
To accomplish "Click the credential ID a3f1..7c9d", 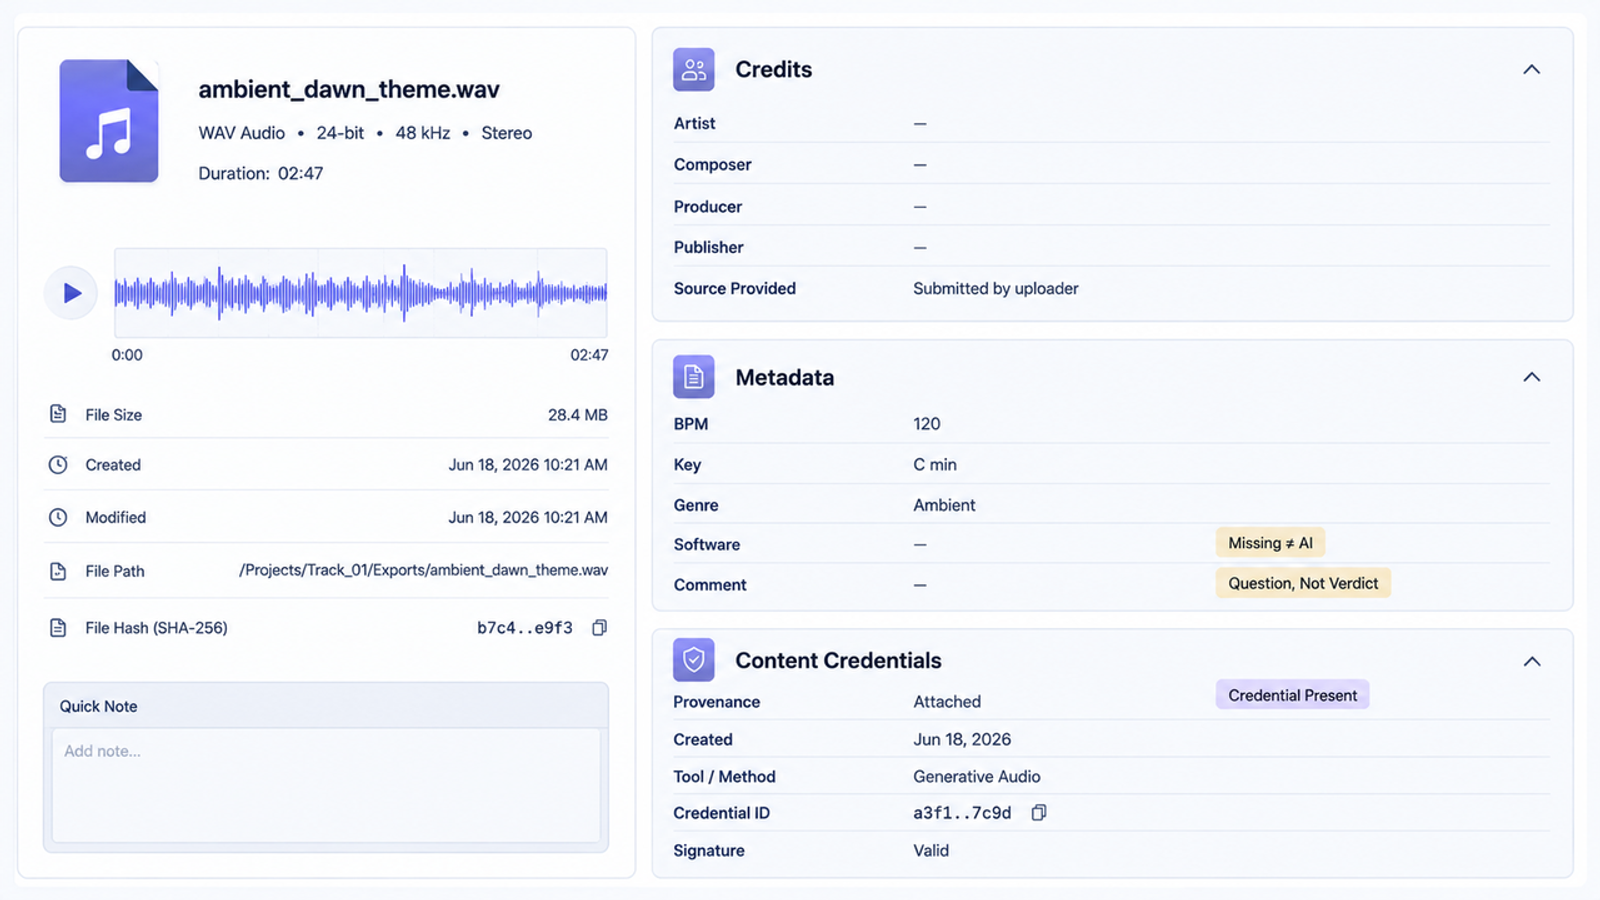I will [x=962, y=813].
